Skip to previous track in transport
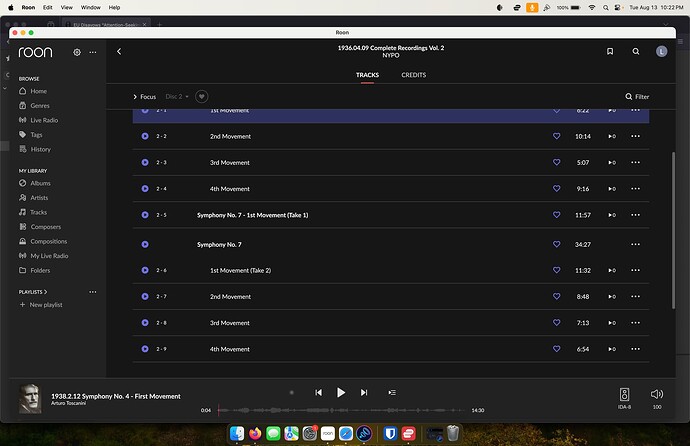The height and width of the screenshot is (446, 690). (x=319, y=392)
